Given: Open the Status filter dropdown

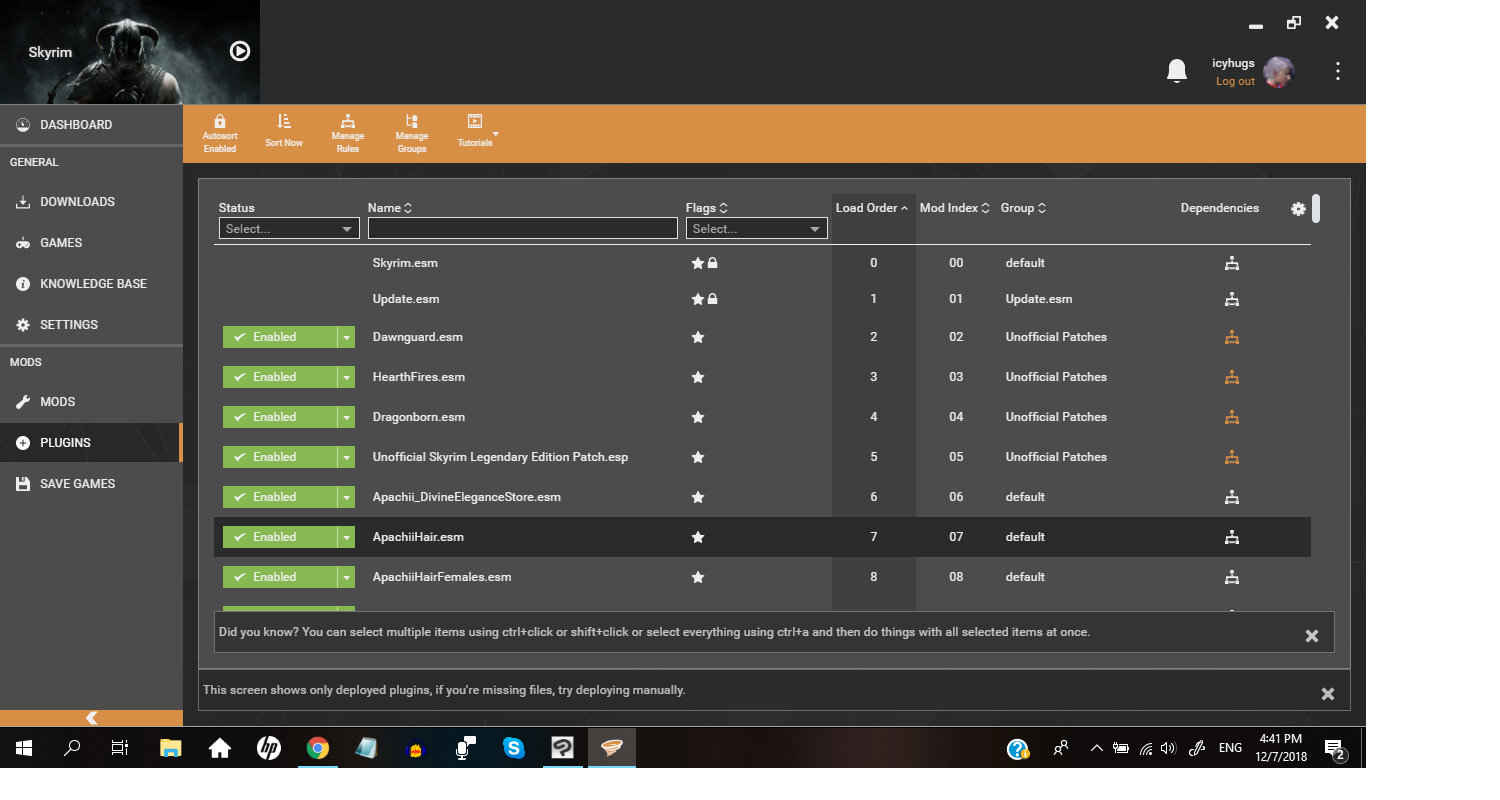Looking at the screenshot, I should point(289,229).
